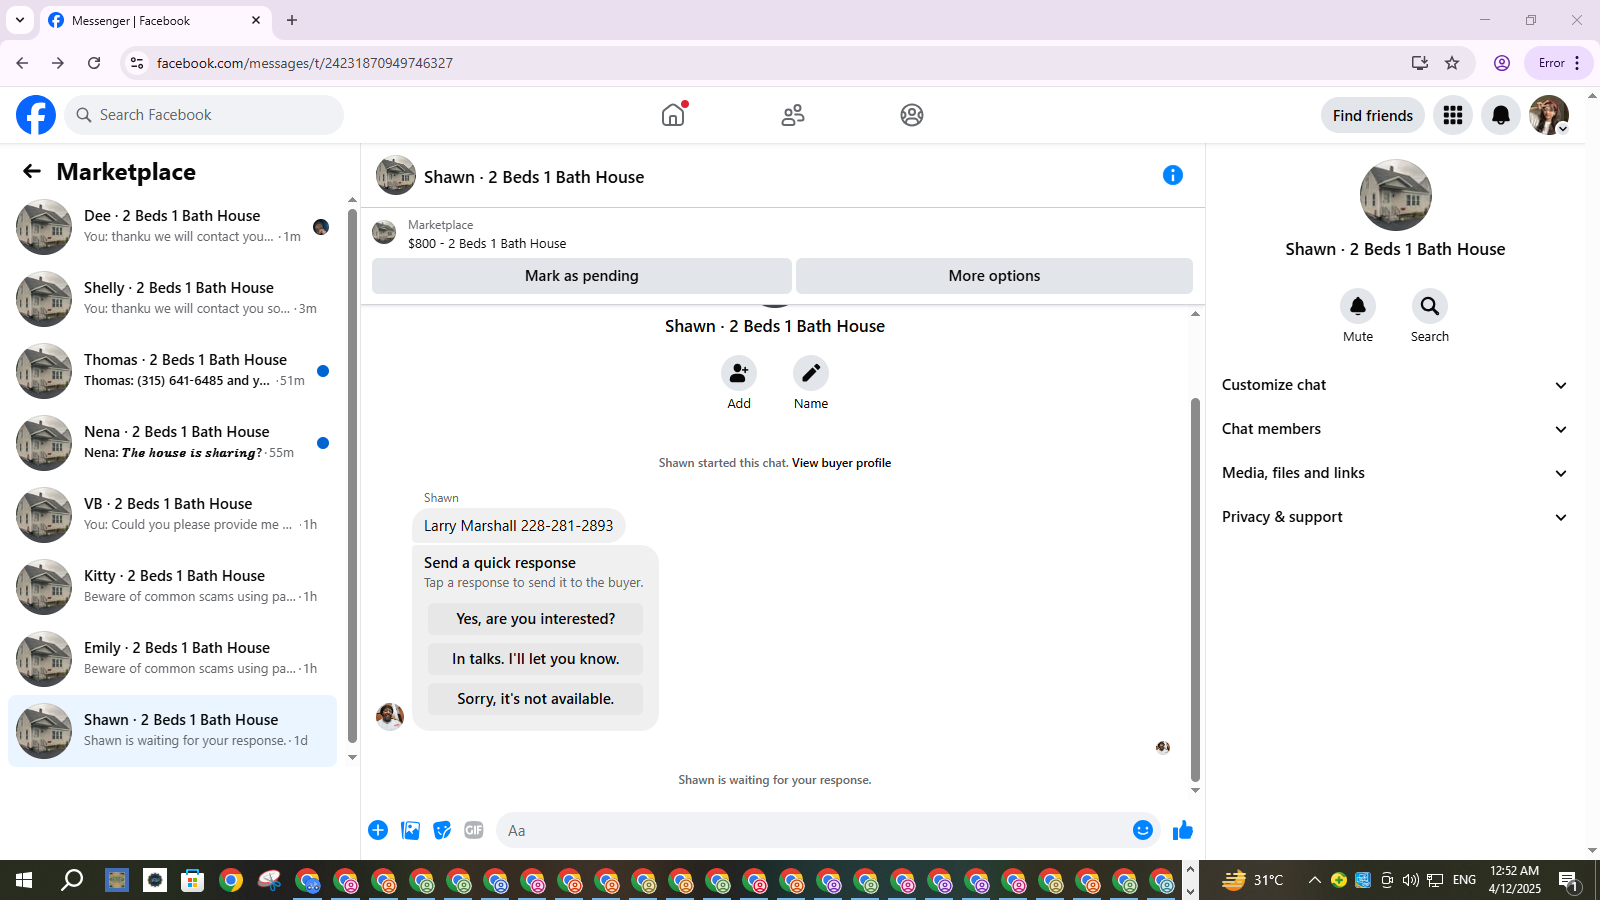This screenshot has height=900, width=1600.
Task: Open the Windows Start menu
Action: [24, 880]
